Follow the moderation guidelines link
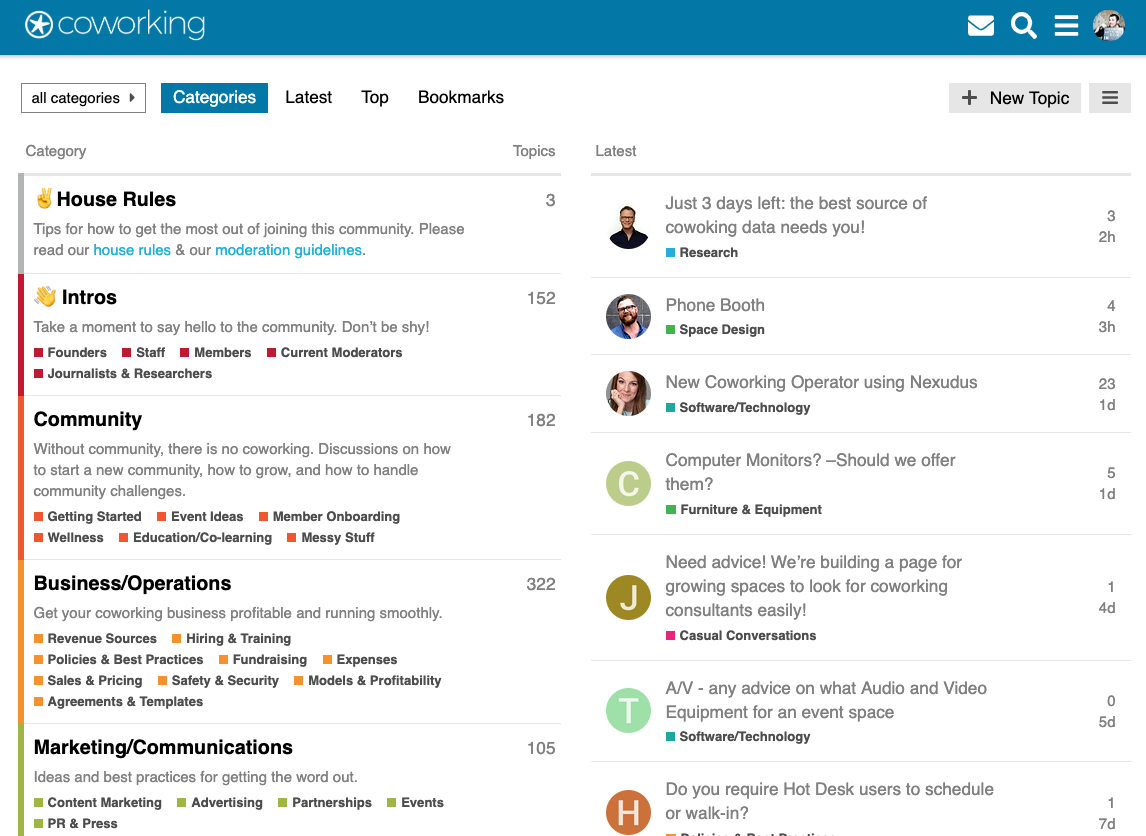Screen dimensions: 1146x836 pyautogui.click(x=288, y=250)
